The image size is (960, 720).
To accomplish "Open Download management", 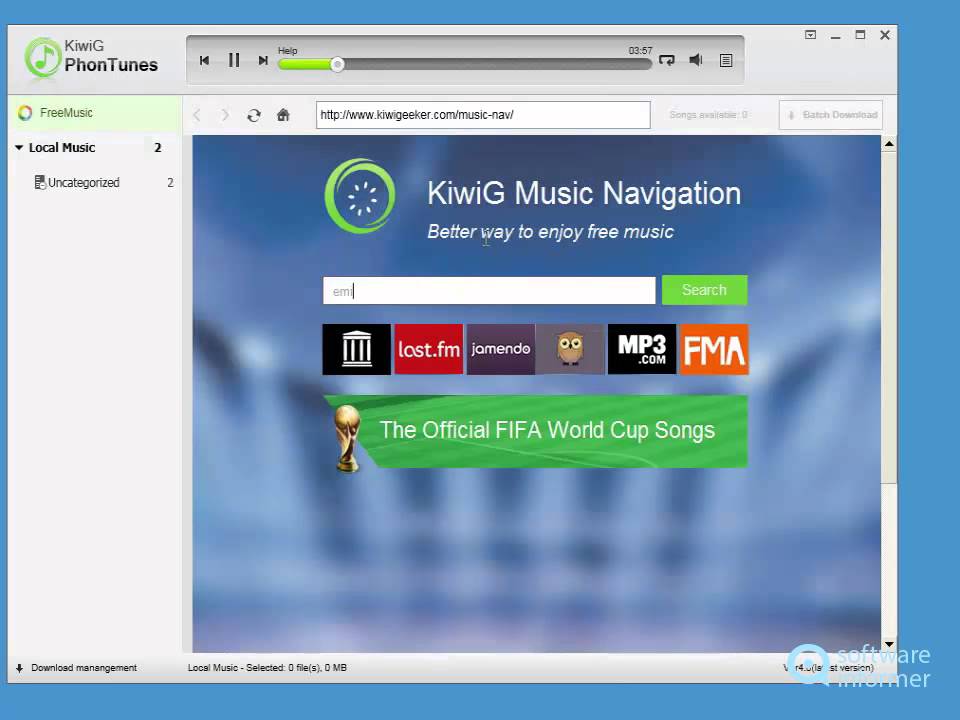I will tap(76, 668).
